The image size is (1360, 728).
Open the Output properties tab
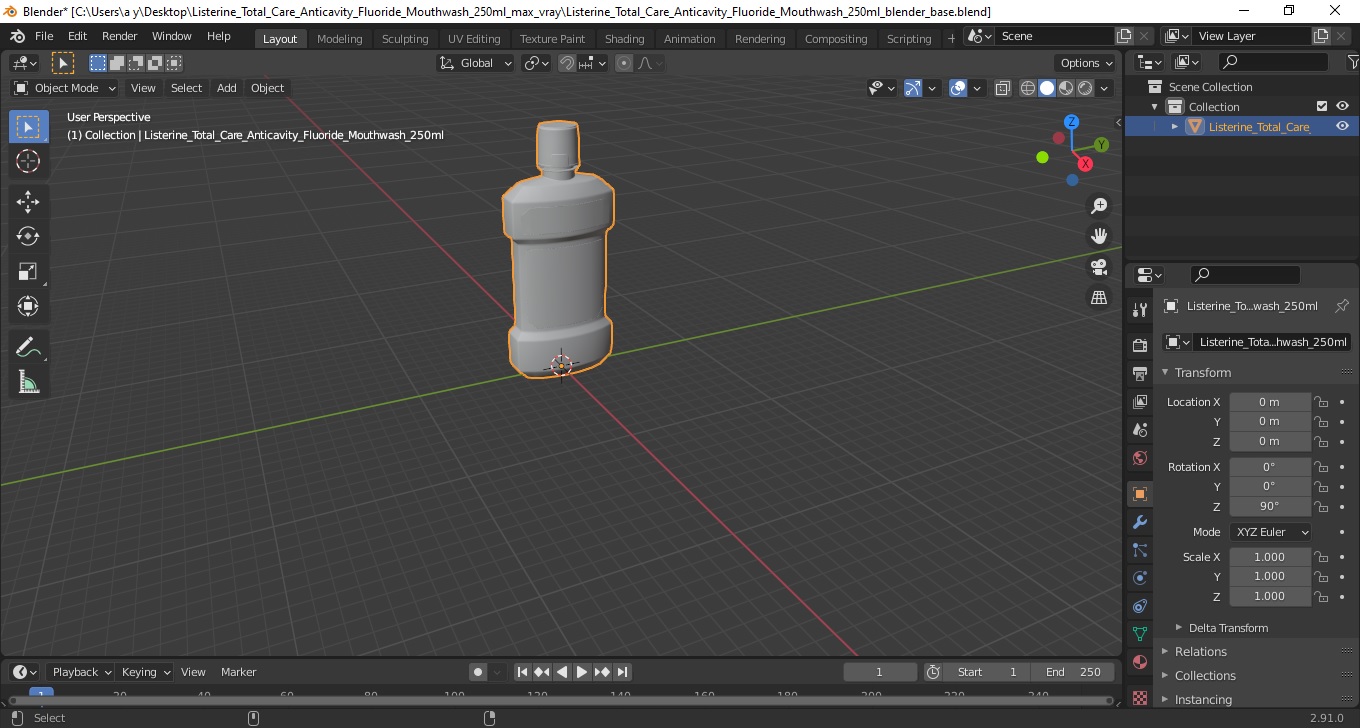pyautogui.click(x=1139, y=373)
